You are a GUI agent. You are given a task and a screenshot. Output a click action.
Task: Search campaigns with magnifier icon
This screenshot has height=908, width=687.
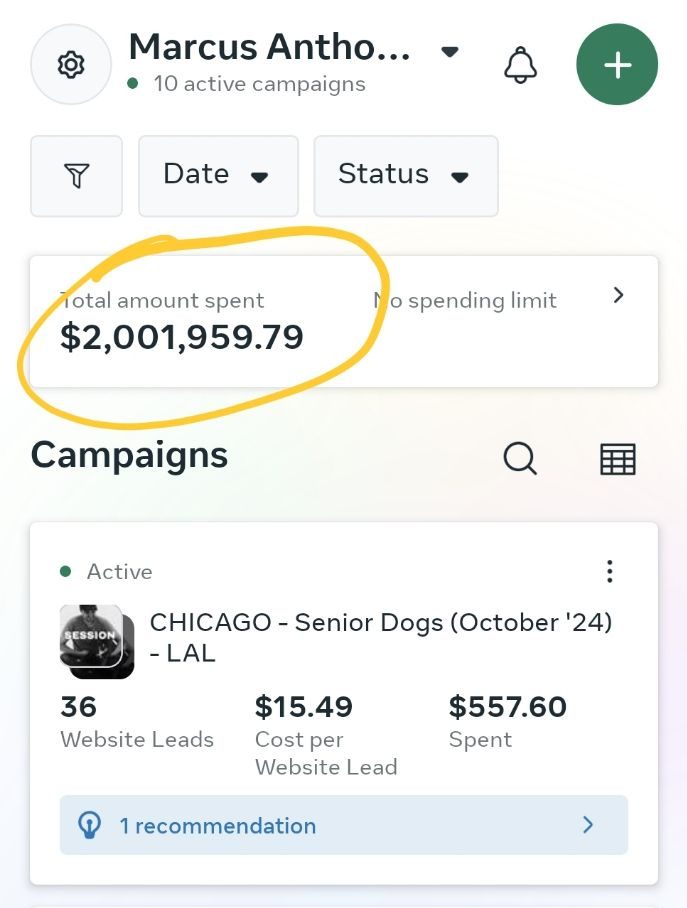520,459
